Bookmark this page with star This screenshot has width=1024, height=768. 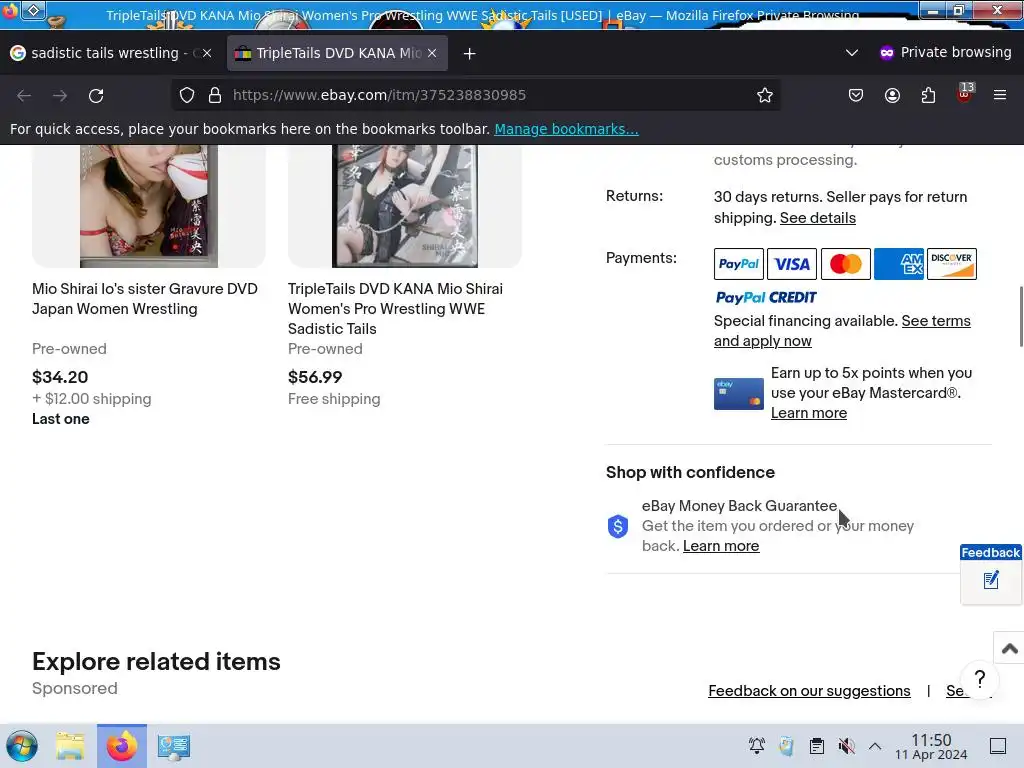(x=765, y=95)
